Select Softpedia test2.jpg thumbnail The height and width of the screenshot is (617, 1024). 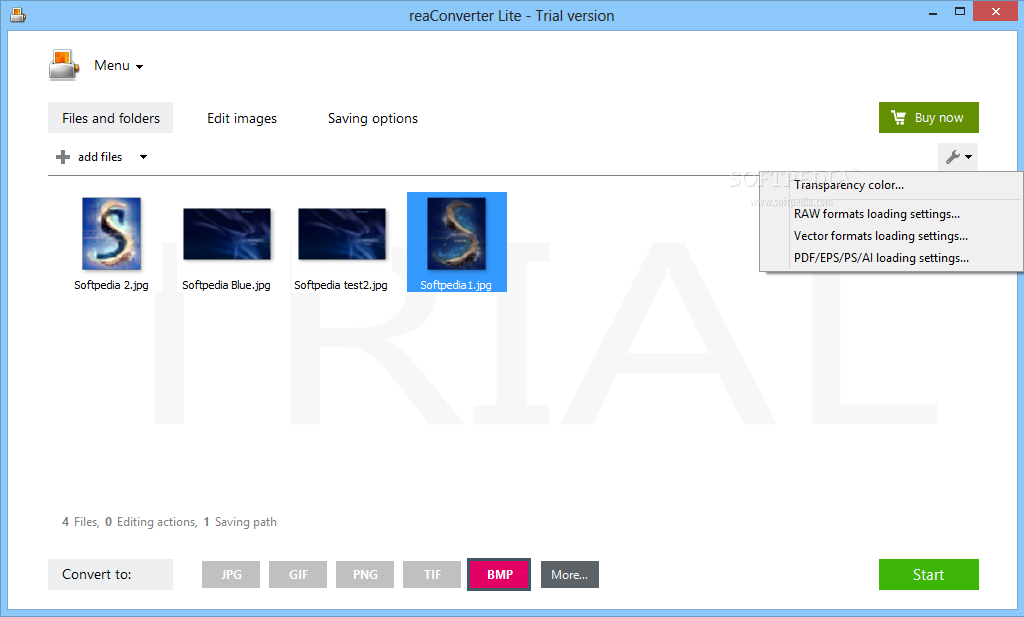tap(342, 234)
